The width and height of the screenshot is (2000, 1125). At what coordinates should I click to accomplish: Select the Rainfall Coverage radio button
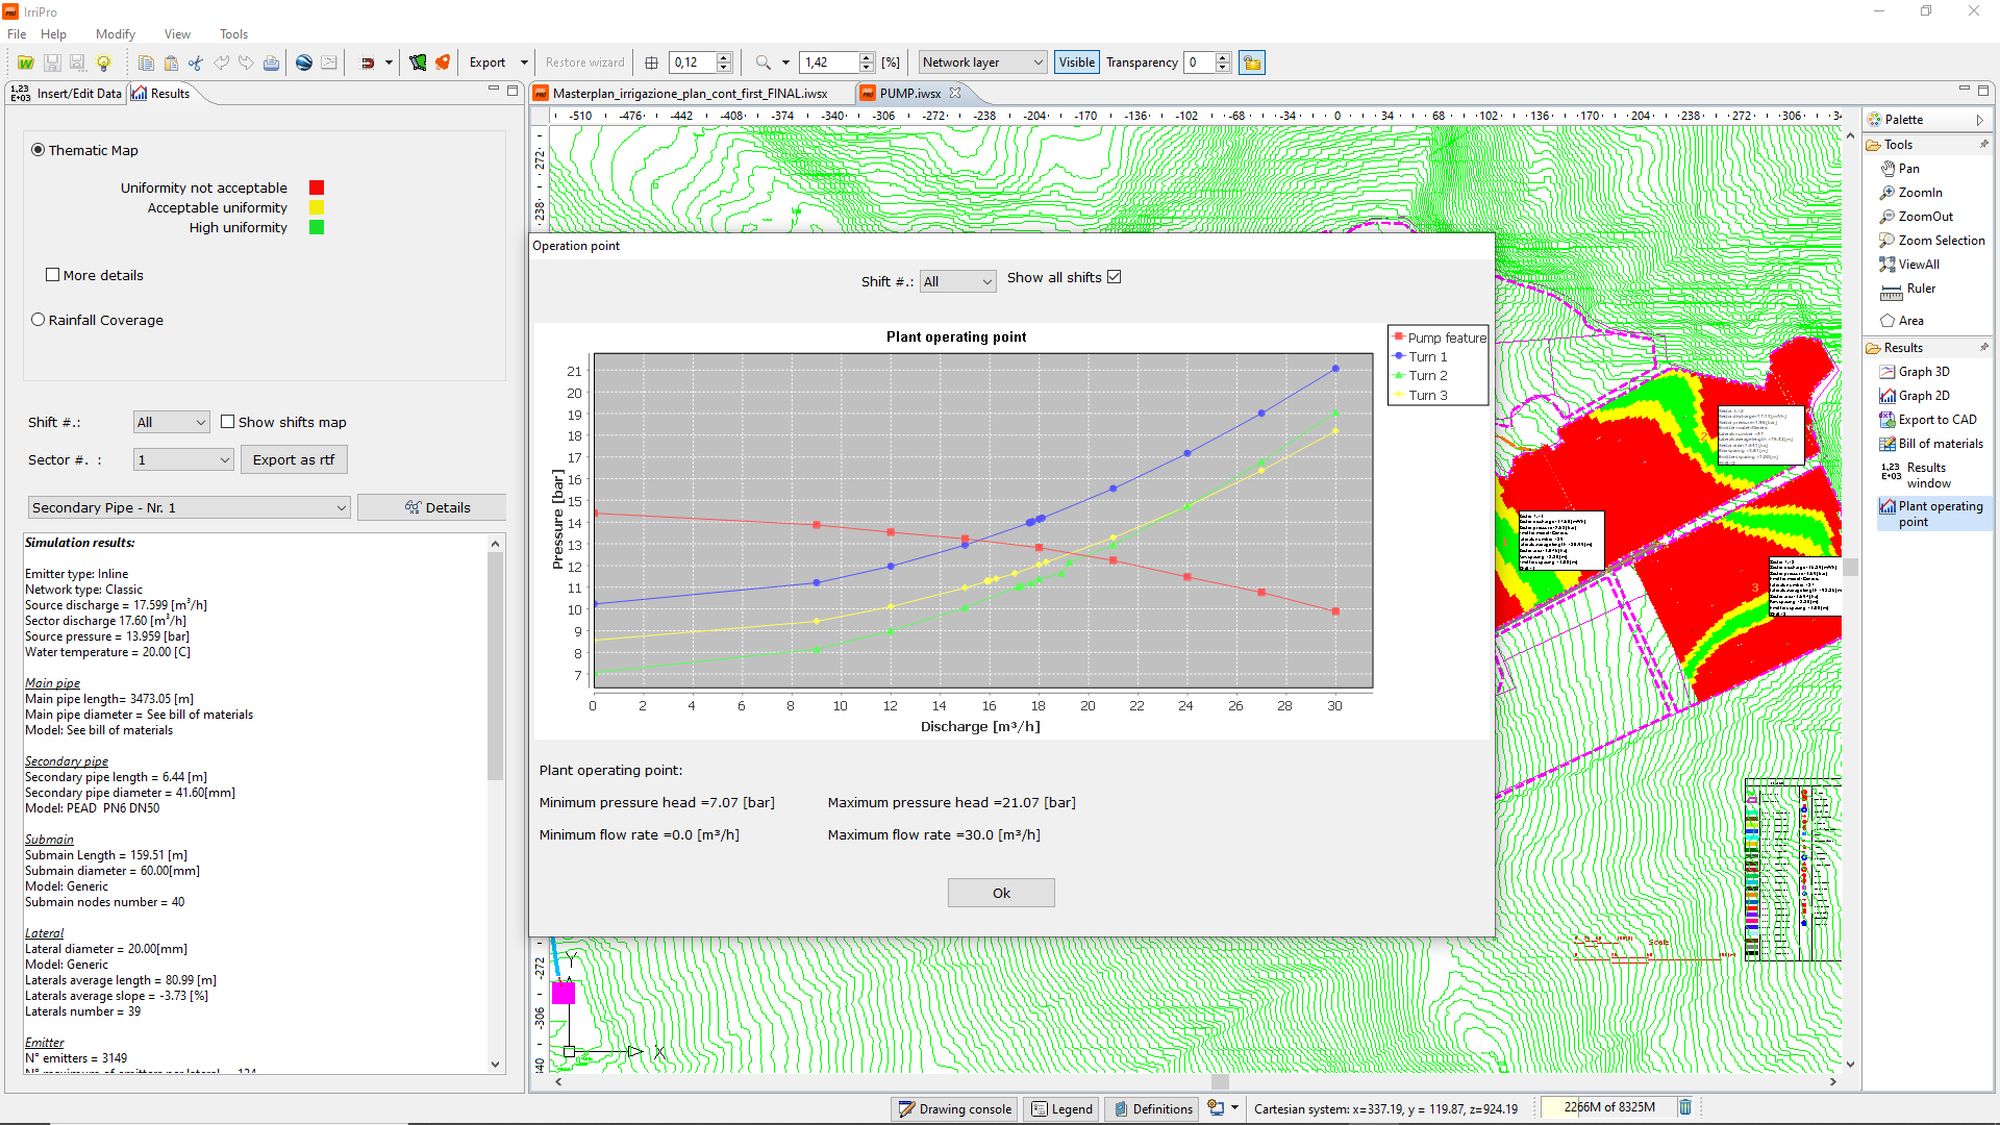click(x=38, y=320)
